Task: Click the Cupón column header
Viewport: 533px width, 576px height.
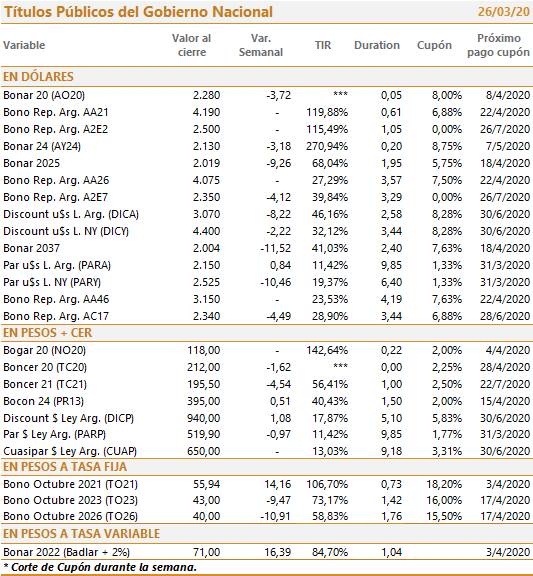Action: point(434,46)
